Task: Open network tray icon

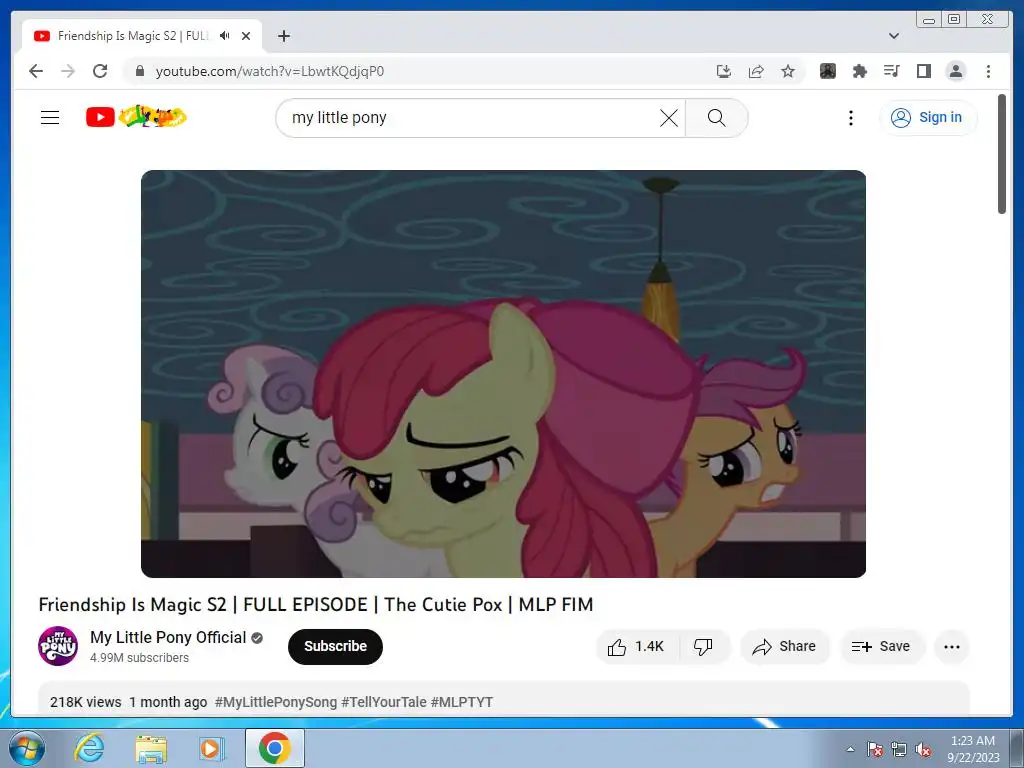Action: (x=899, y=749)
